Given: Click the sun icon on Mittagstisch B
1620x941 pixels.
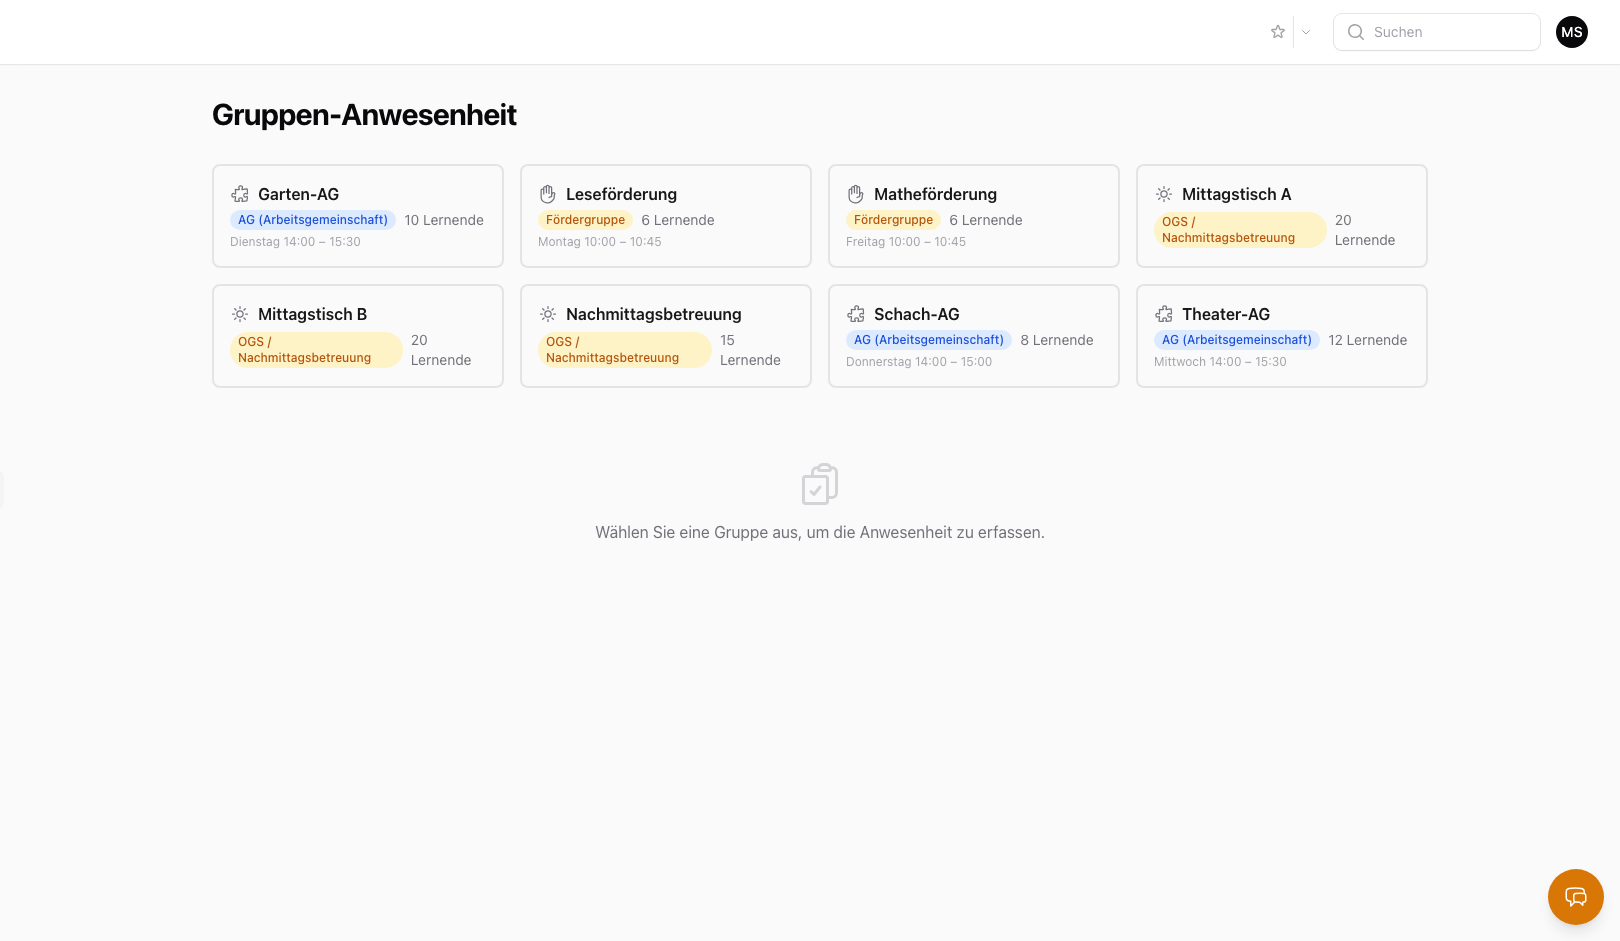Looking at the screenshot, I should pyautogui.click(x=240, y=314).
